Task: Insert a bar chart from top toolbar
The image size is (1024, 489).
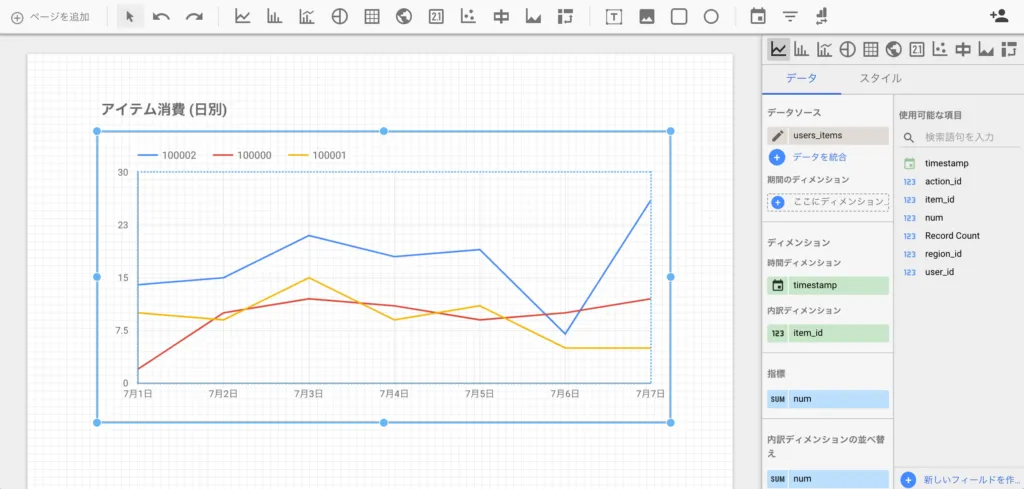Action: click(x=274, y=17)
